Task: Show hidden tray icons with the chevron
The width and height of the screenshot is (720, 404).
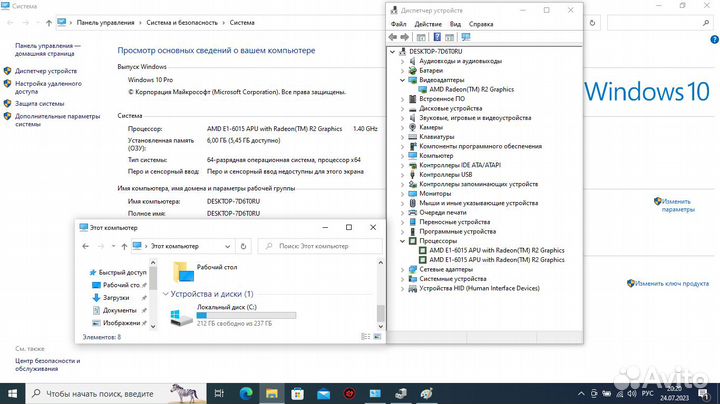Action: click(581, 393)
